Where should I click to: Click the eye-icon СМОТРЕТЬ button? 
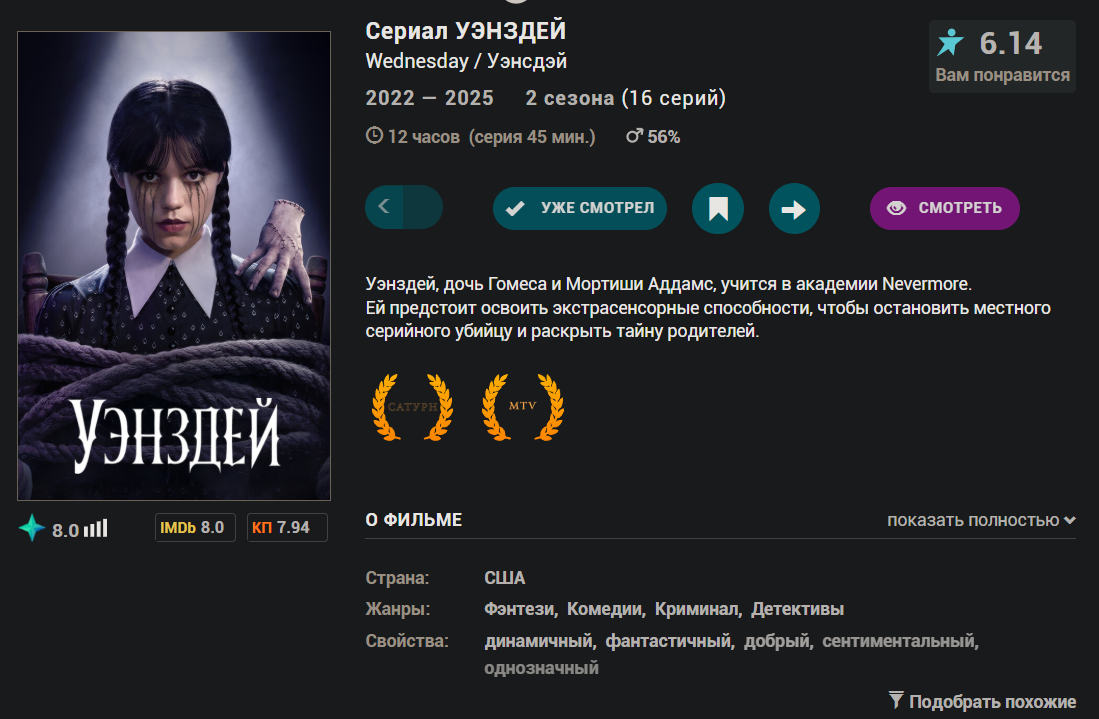pos(944,208)
